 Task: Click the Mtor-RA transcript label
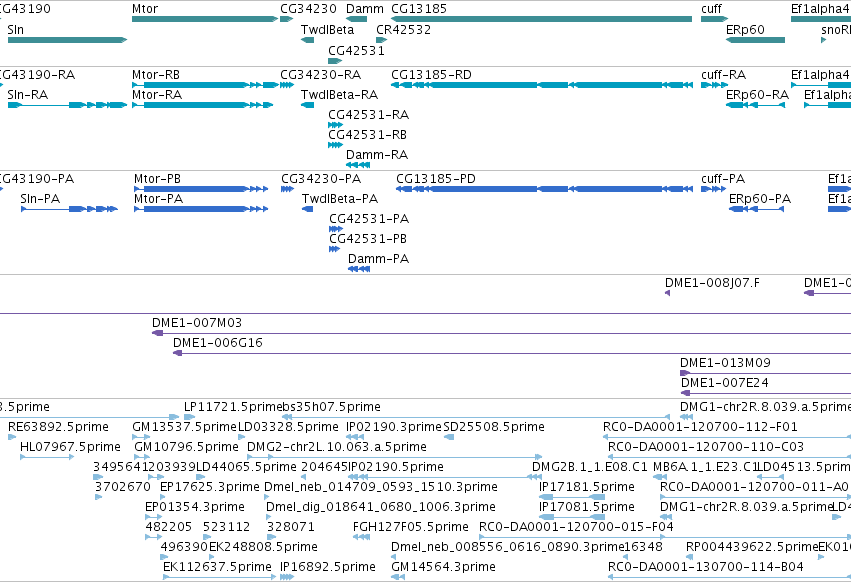click(x=157, y=95)
